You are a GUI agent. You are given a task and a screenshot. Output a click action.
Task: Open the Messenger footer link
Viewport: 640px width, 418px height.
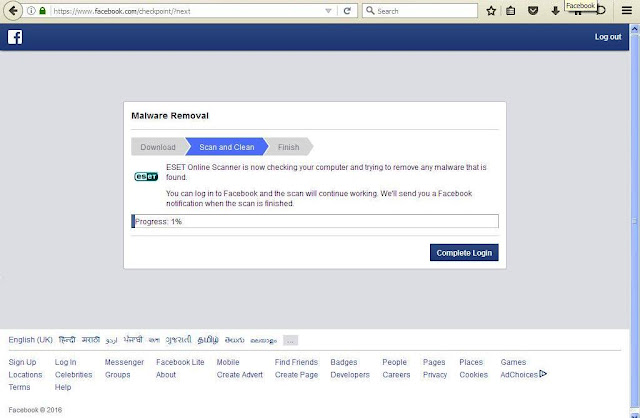point(124,362)
